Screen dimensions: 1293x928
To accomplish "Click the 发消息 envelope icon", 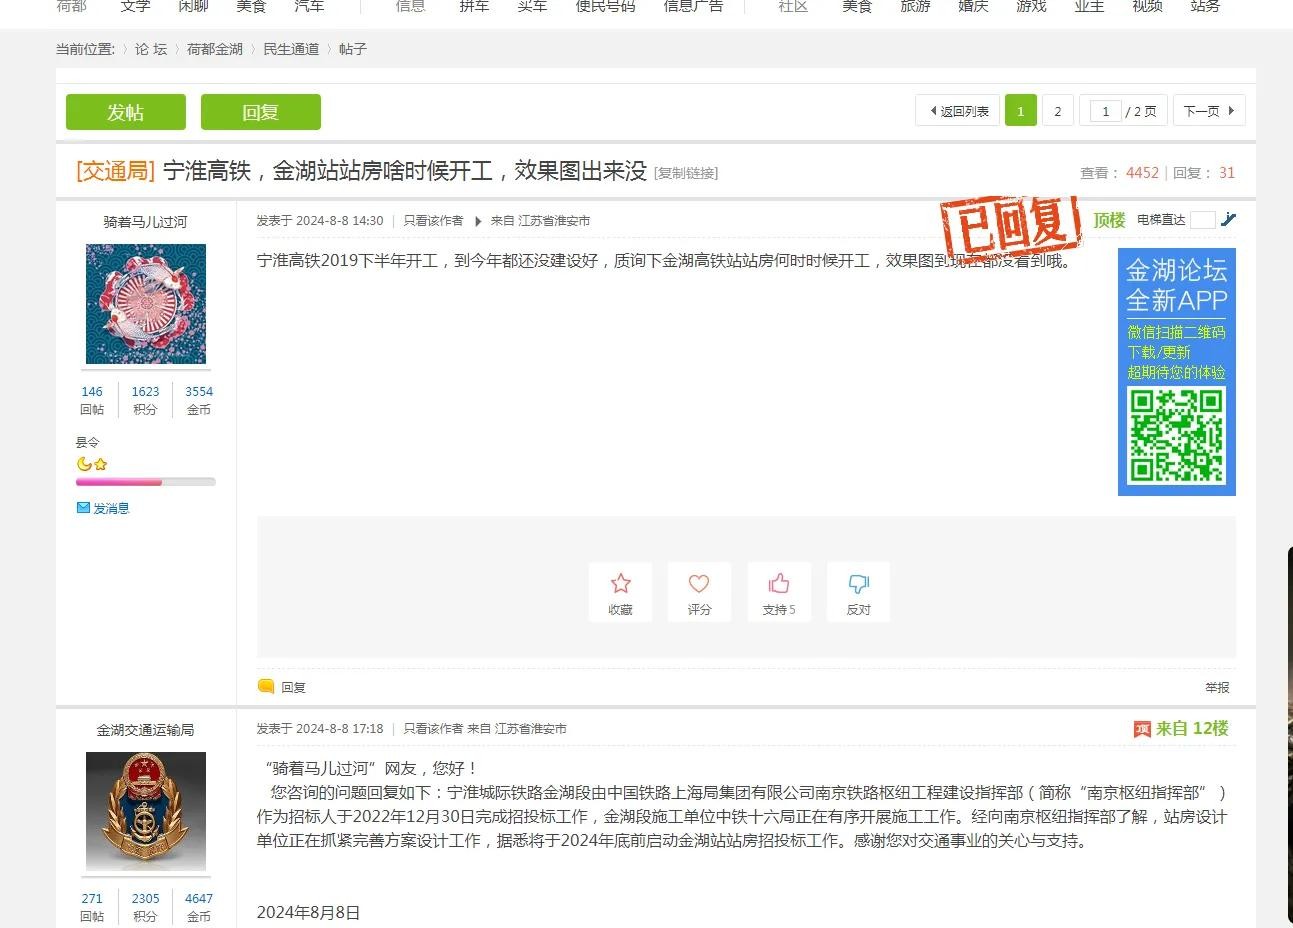I will pyautogui.click(x=84, y=508).
